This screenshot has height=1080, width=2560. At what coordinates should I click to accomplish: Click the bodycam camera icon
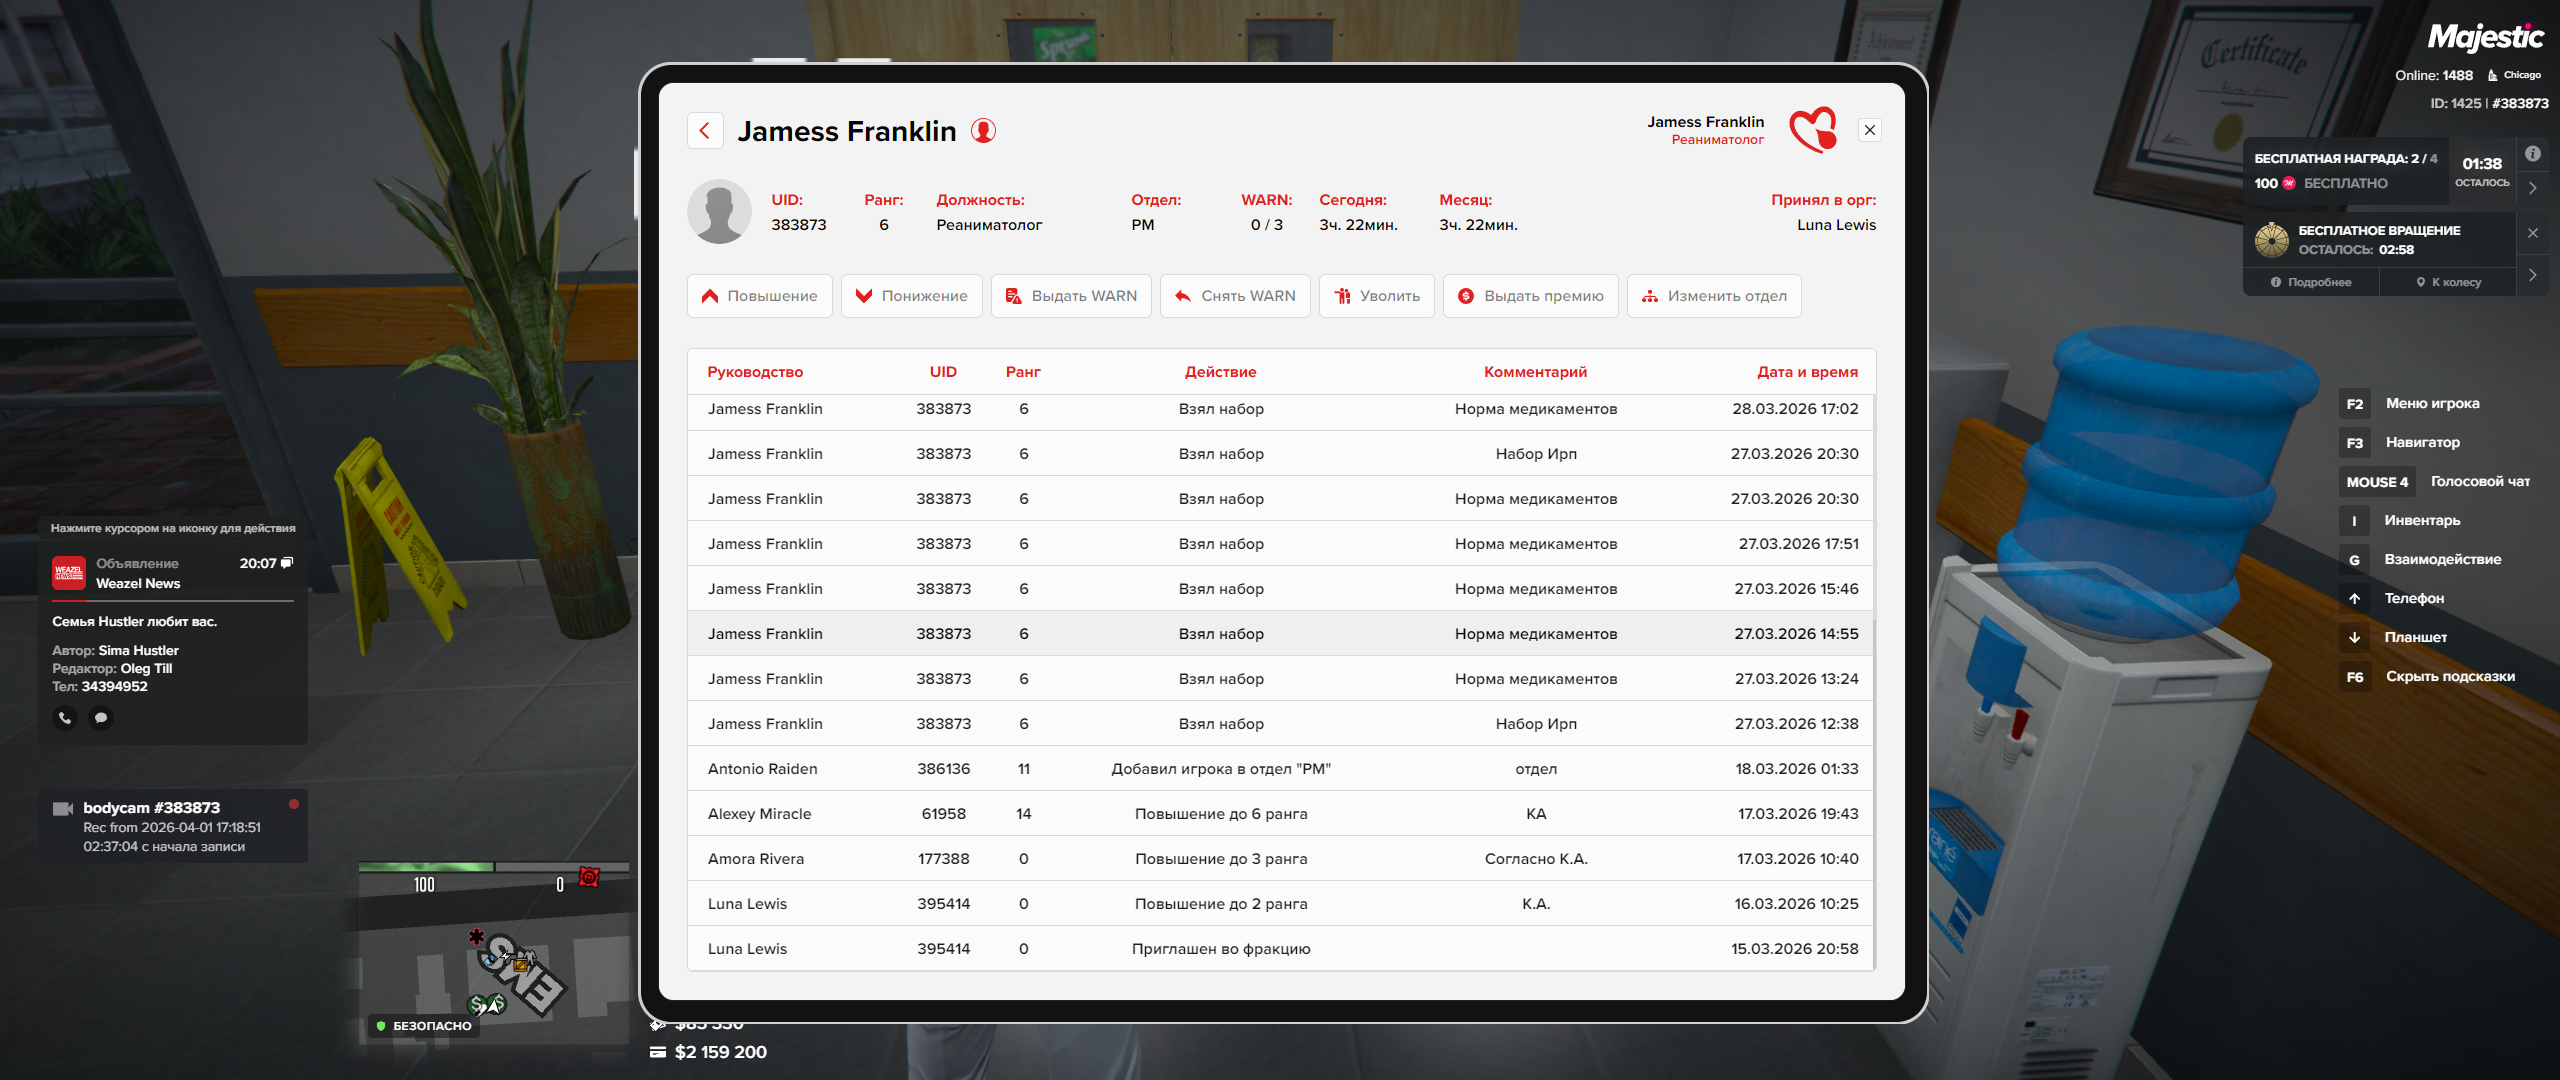point(63,808)
